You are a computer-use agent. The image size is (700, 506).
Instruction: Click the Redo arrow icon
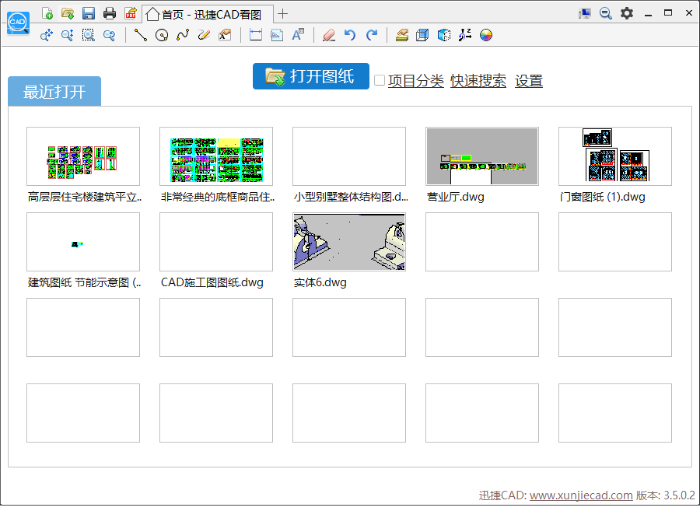pos(372,35)
